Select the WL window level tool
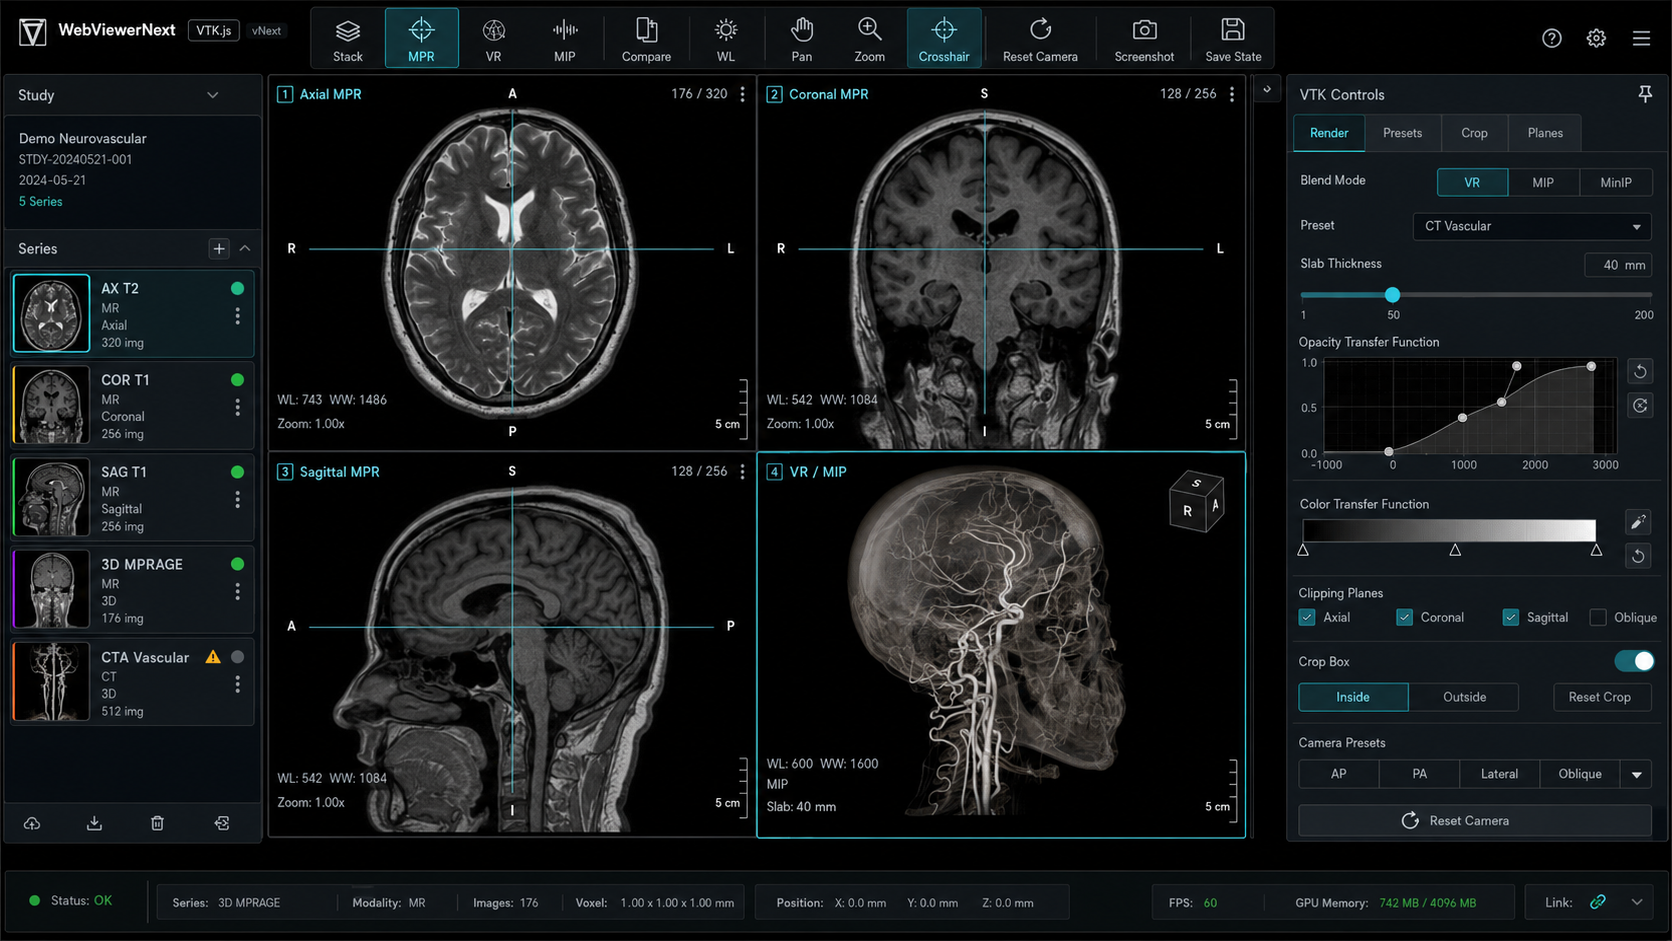The height and width of the screenshot is (941, 1672). point(726,39)
